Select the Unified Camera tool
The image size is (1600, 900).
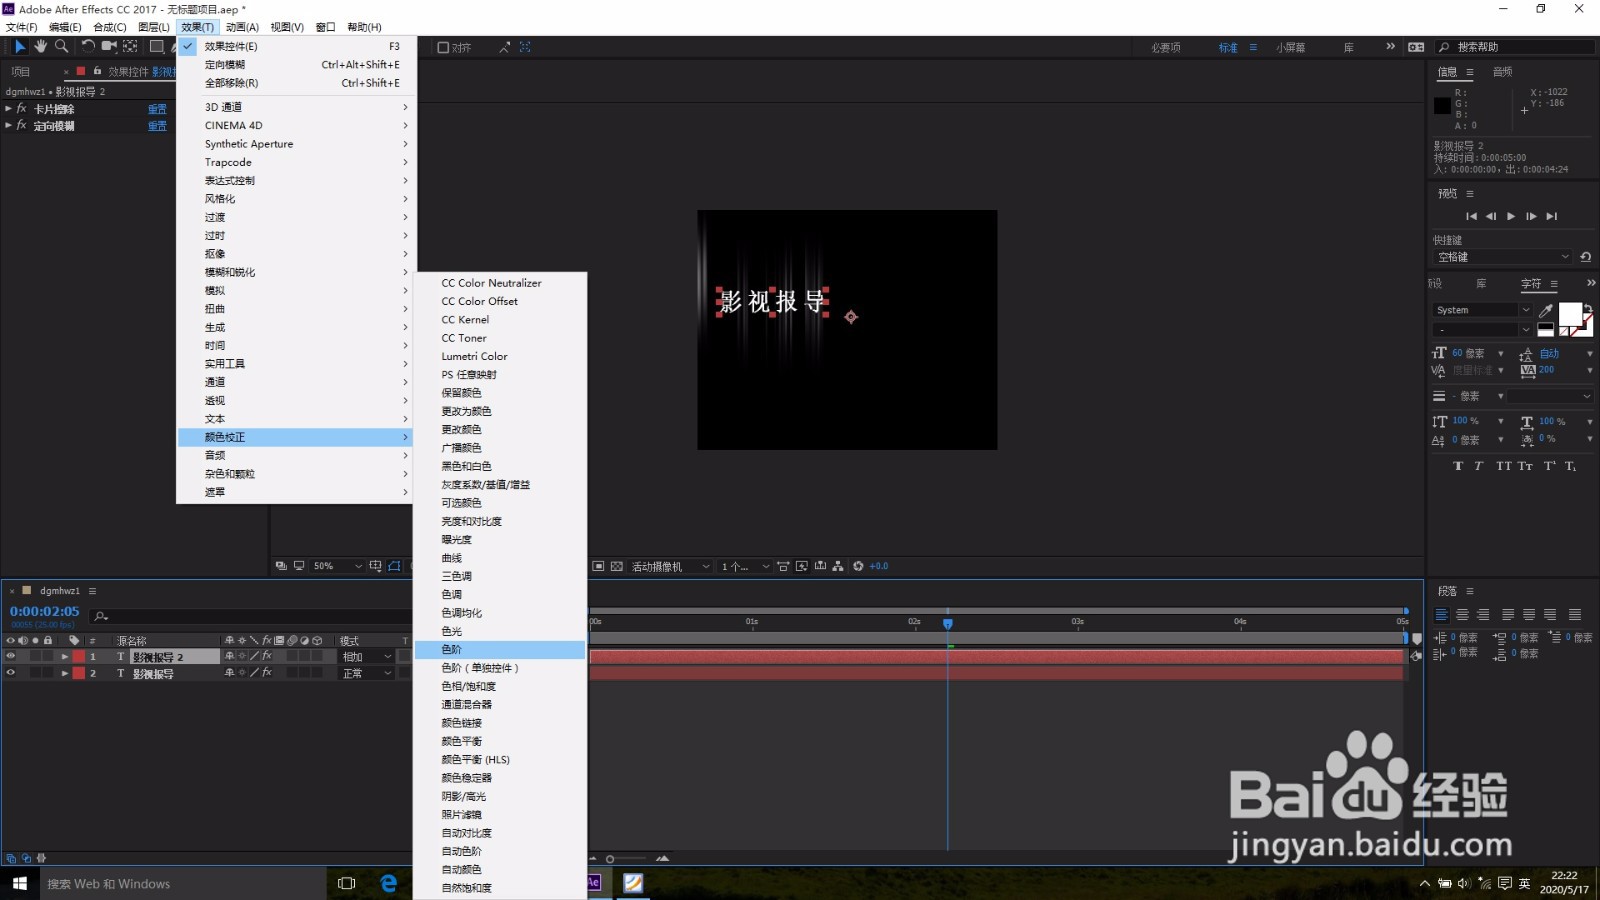[x=109, y=46]
